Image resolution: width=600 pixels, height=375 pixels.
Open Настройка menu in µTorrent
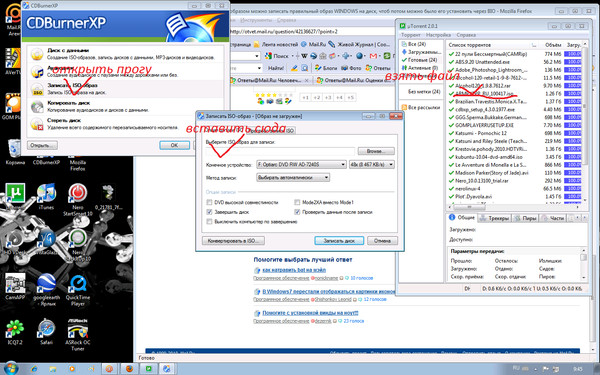tap(438, 35)
